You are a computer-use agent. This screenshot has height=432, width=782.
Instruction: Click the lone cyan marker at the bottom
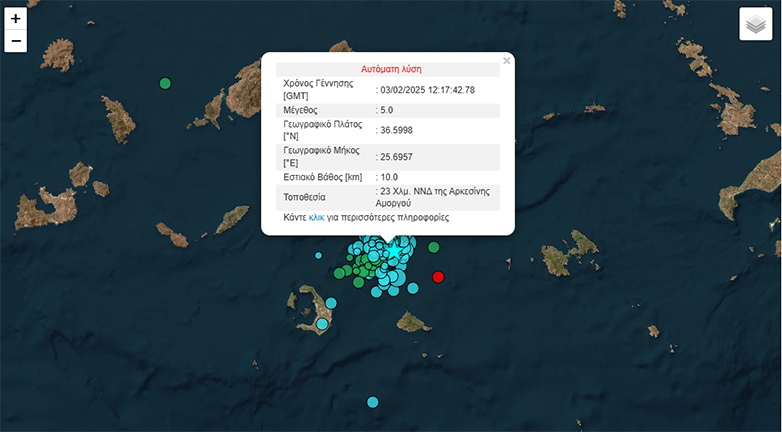tap(372, 402)
